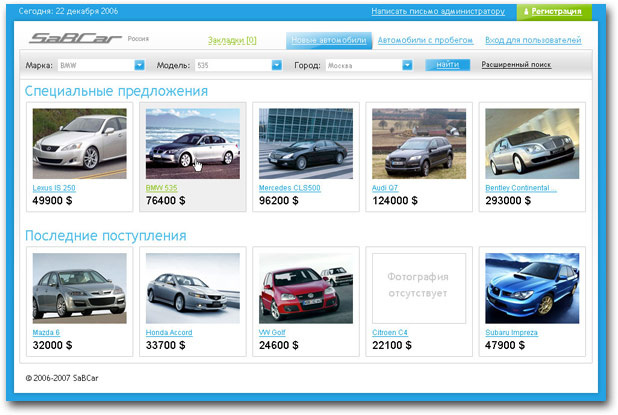Click the Mazda 6 link
Screen dimensions: 618x415
coord(46,333)
